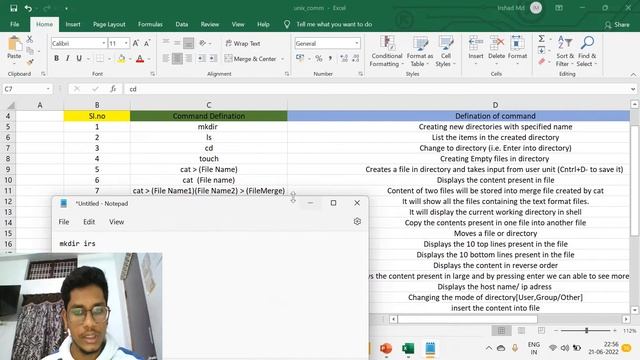The width and height of the screenshot is (640, 360).
Task: Click the AutoSum sigma icon
Action: point(542,39)
